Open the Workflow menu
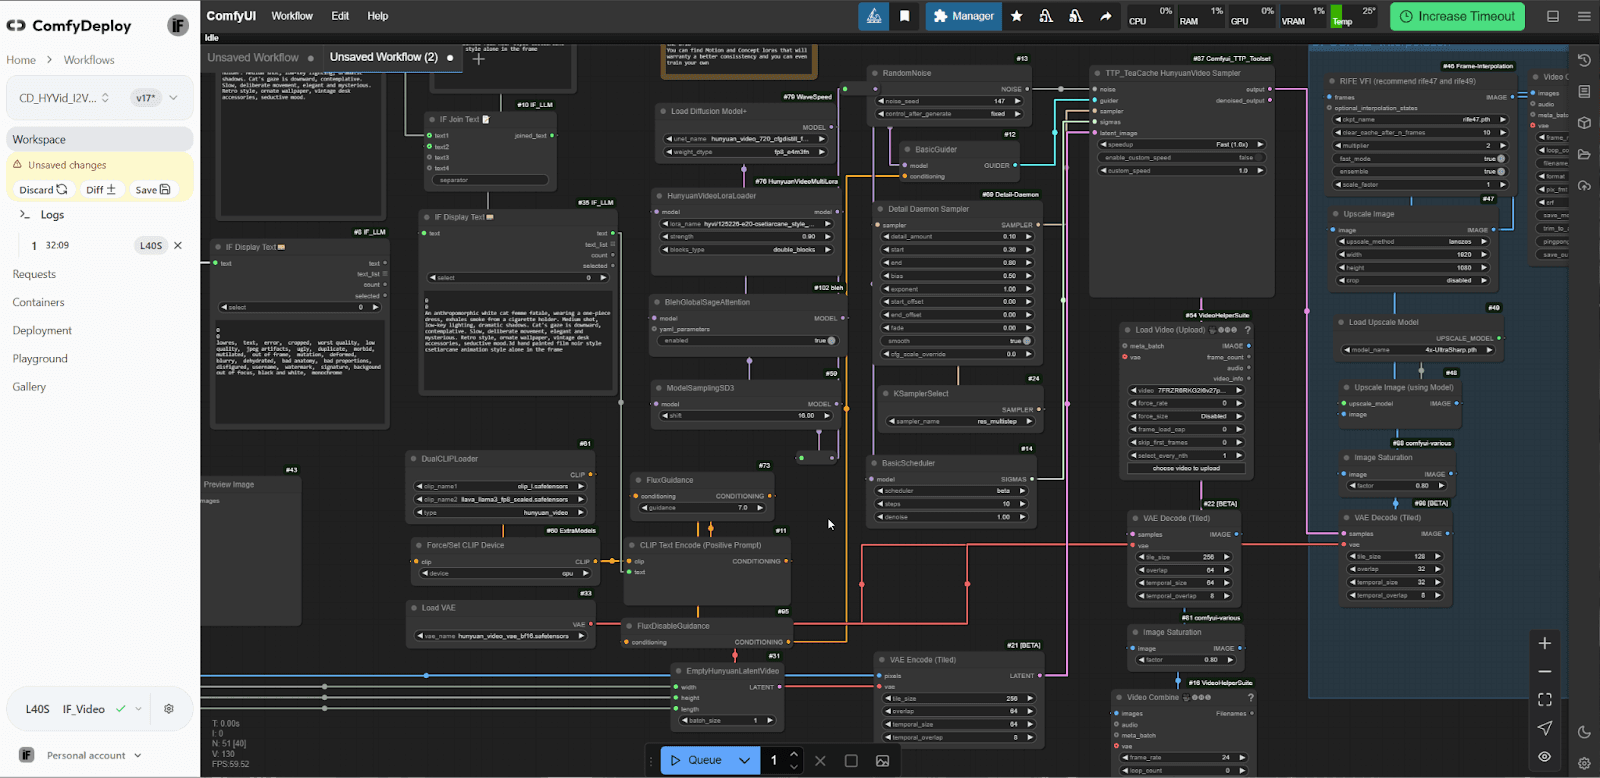Image resolution: width=1600 pixels, height=778 pixels. [292, 16]
